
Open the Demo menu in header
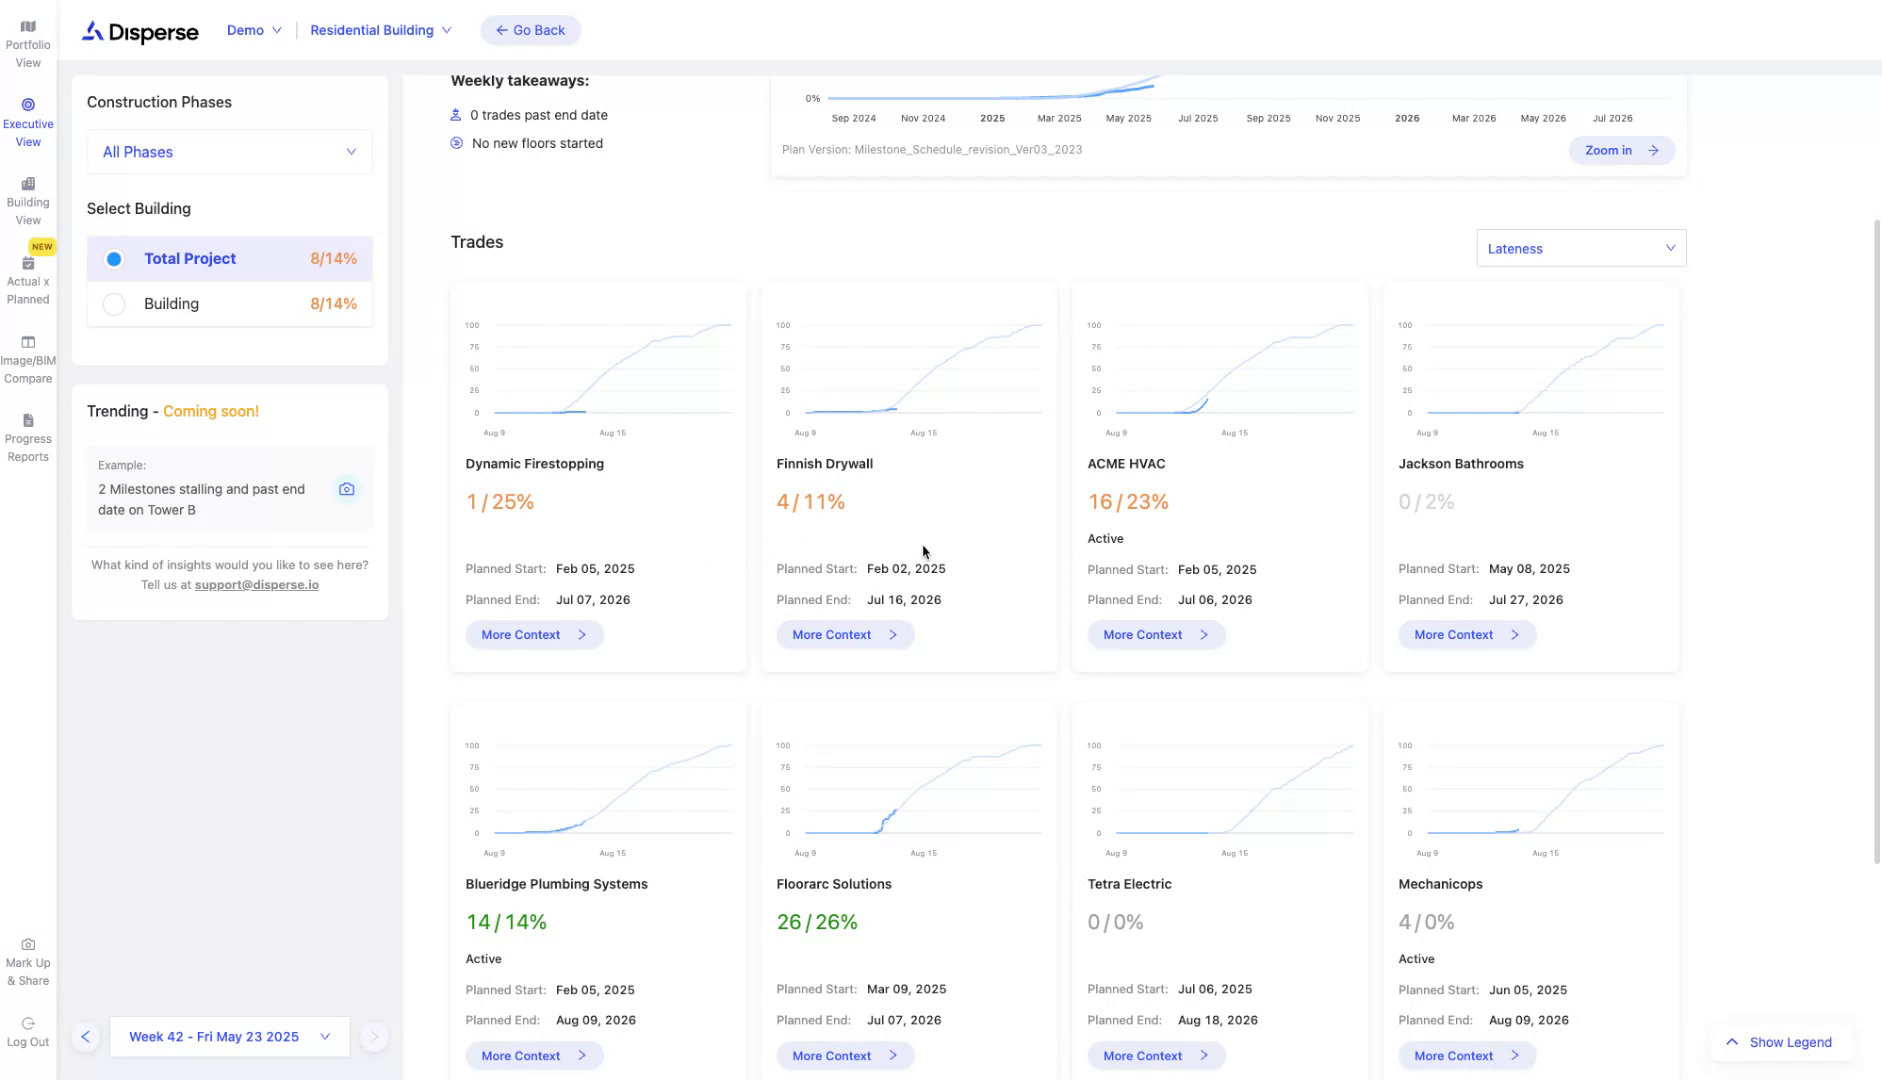pos(254,30)
